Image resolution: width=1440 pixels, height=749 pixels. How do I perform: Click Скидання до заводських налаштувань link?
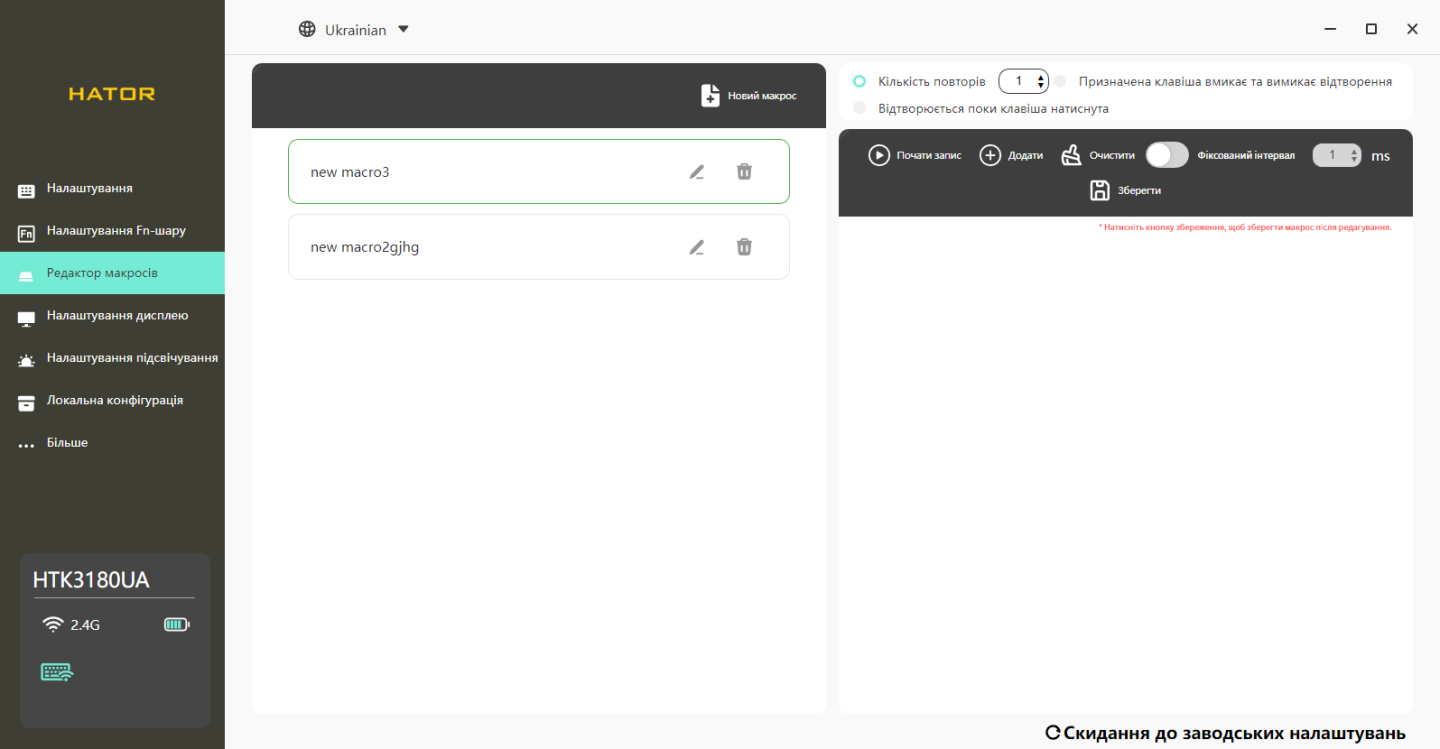(1234, 733)
